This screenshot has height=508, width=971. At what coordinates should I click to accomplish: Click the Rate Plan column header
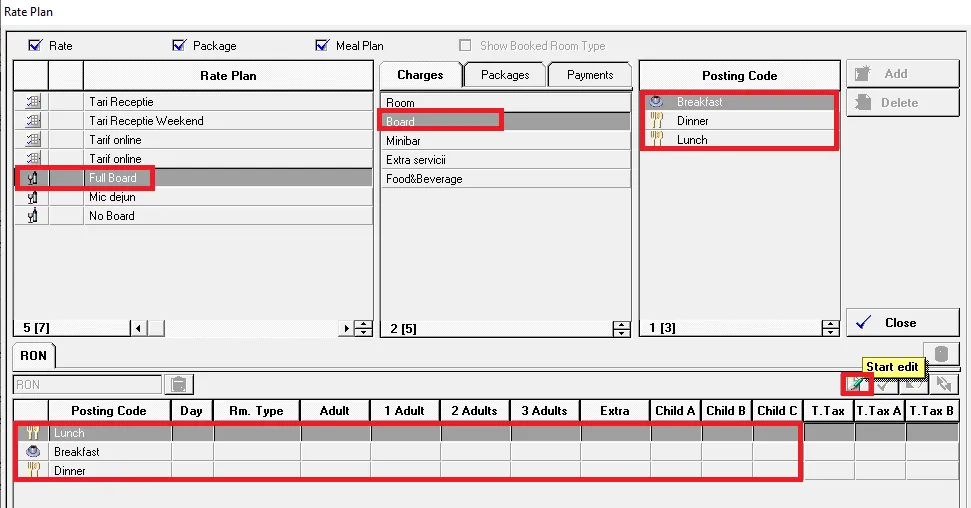[x=228, y=76]
